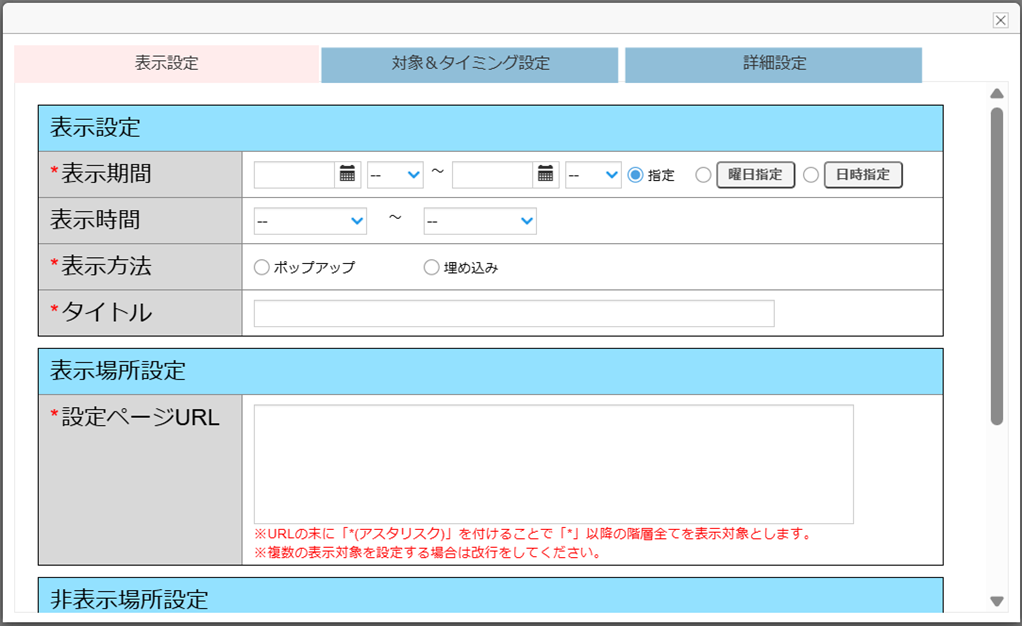The width and height of the screenshot is (1022, 626).
Task: Click the scrollbar up arrow
Action: click(x=996, y=94)
